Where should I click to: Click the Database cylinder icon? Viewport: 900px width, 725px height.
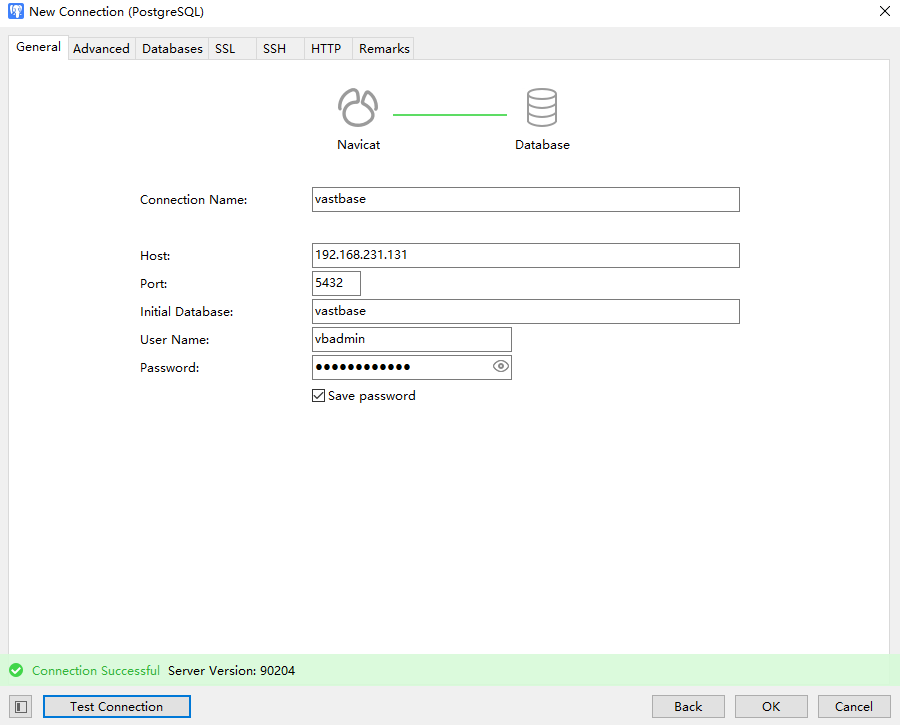(542, 107)
